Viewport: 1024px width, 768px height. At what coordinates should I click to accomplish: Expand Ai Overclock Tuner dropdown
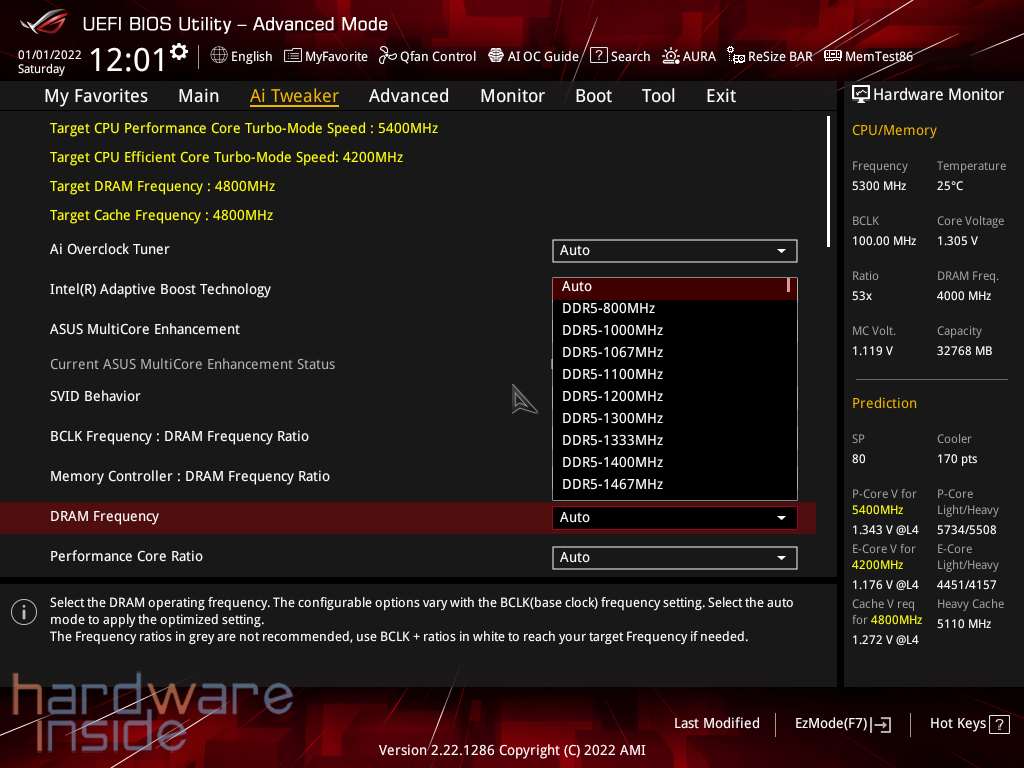(675, 251)
